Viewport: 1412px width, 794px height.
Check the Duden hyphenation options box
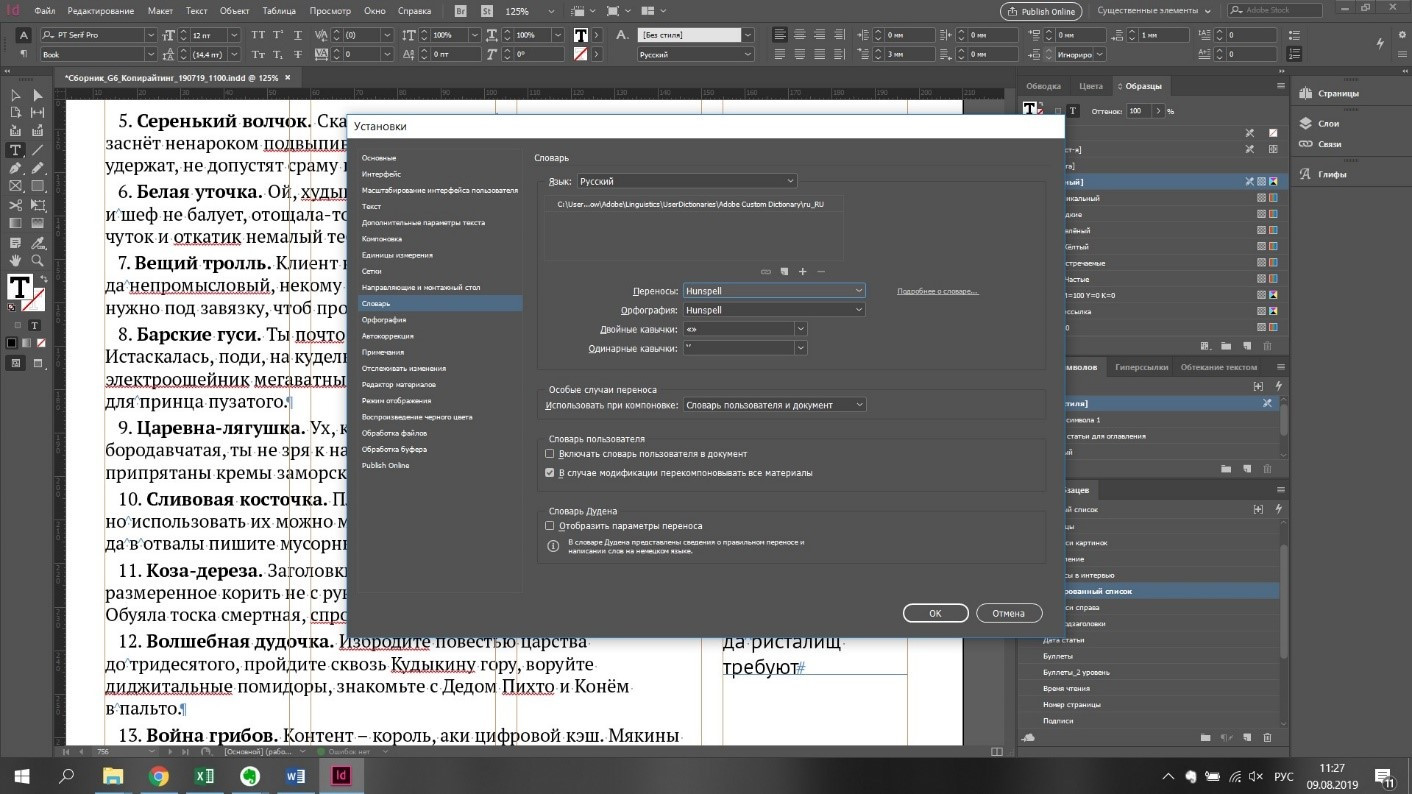(550, 526)
